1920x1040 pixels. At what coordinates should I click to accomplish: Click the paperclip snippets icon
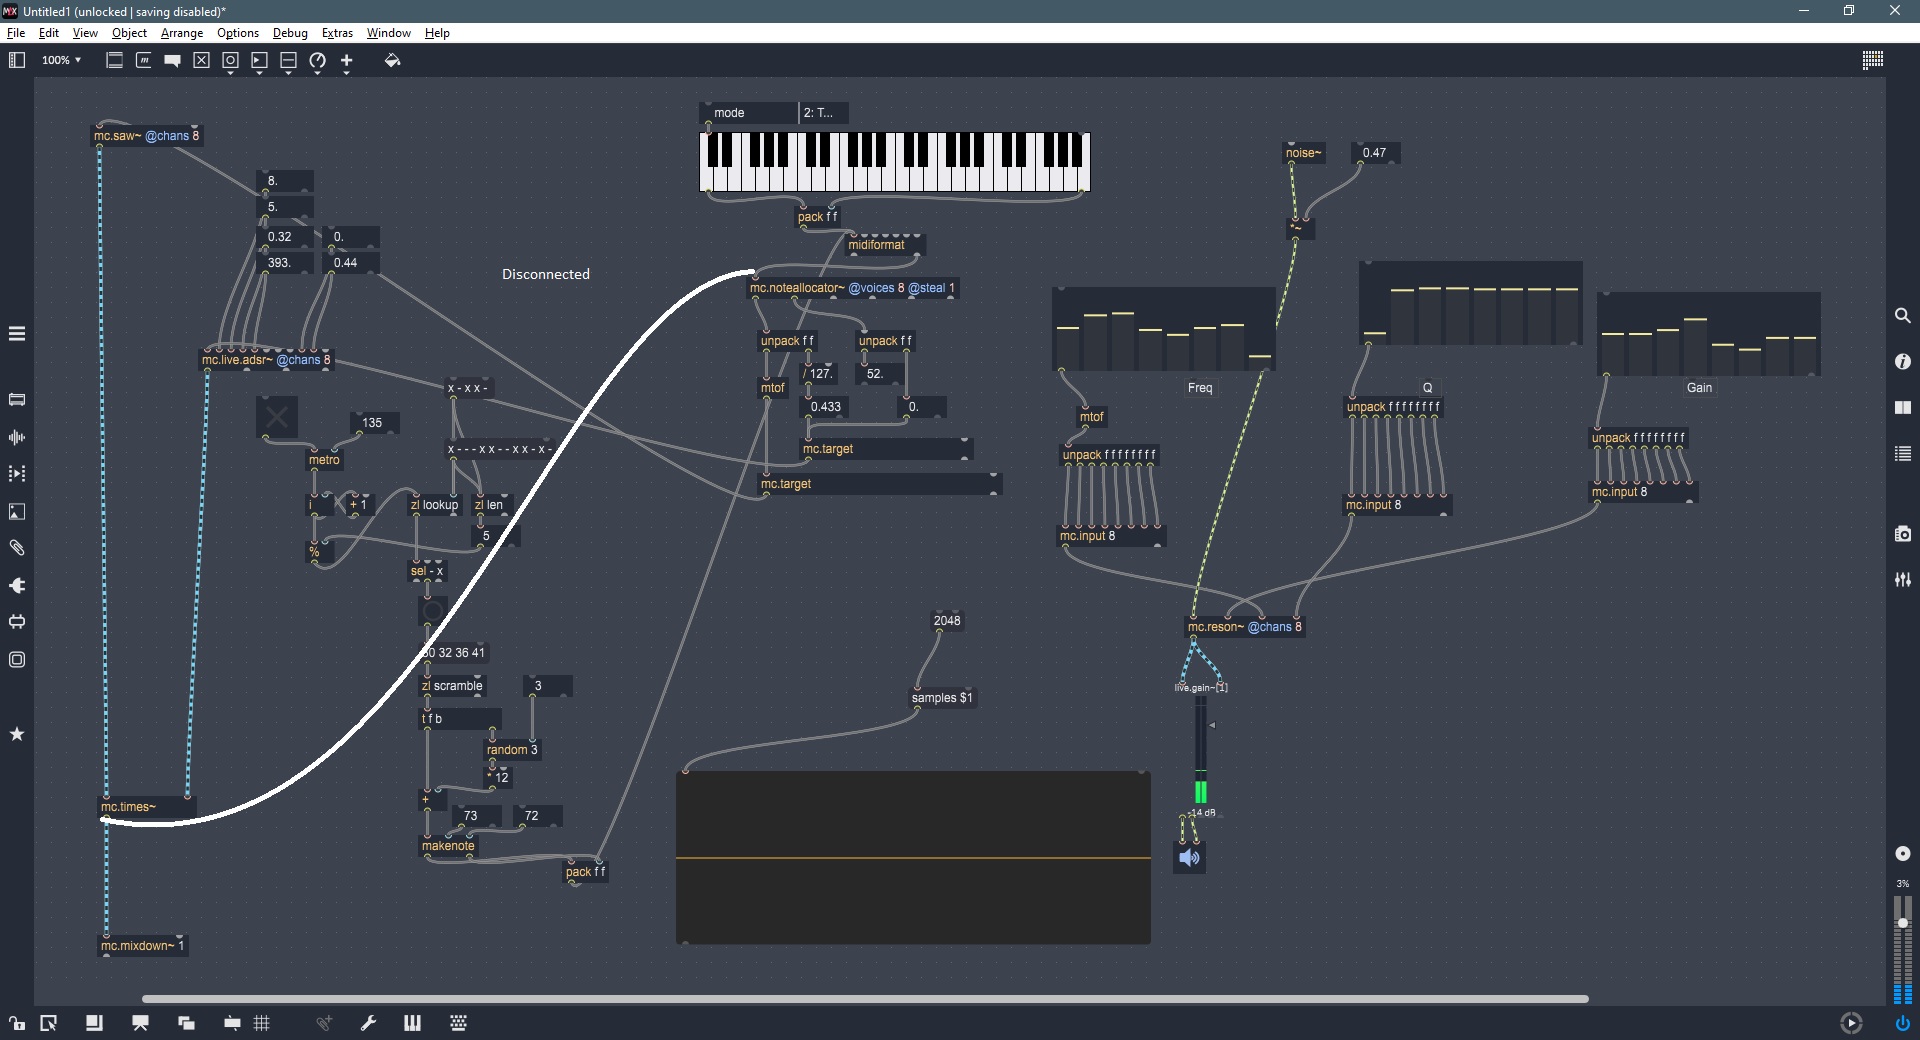coord(17,548)
